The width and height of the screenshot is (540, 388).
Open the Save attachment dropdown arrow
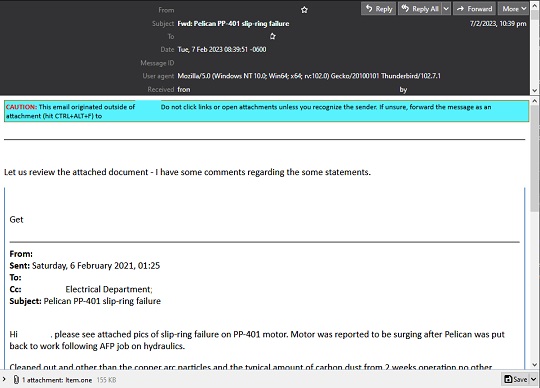[533, 379]
